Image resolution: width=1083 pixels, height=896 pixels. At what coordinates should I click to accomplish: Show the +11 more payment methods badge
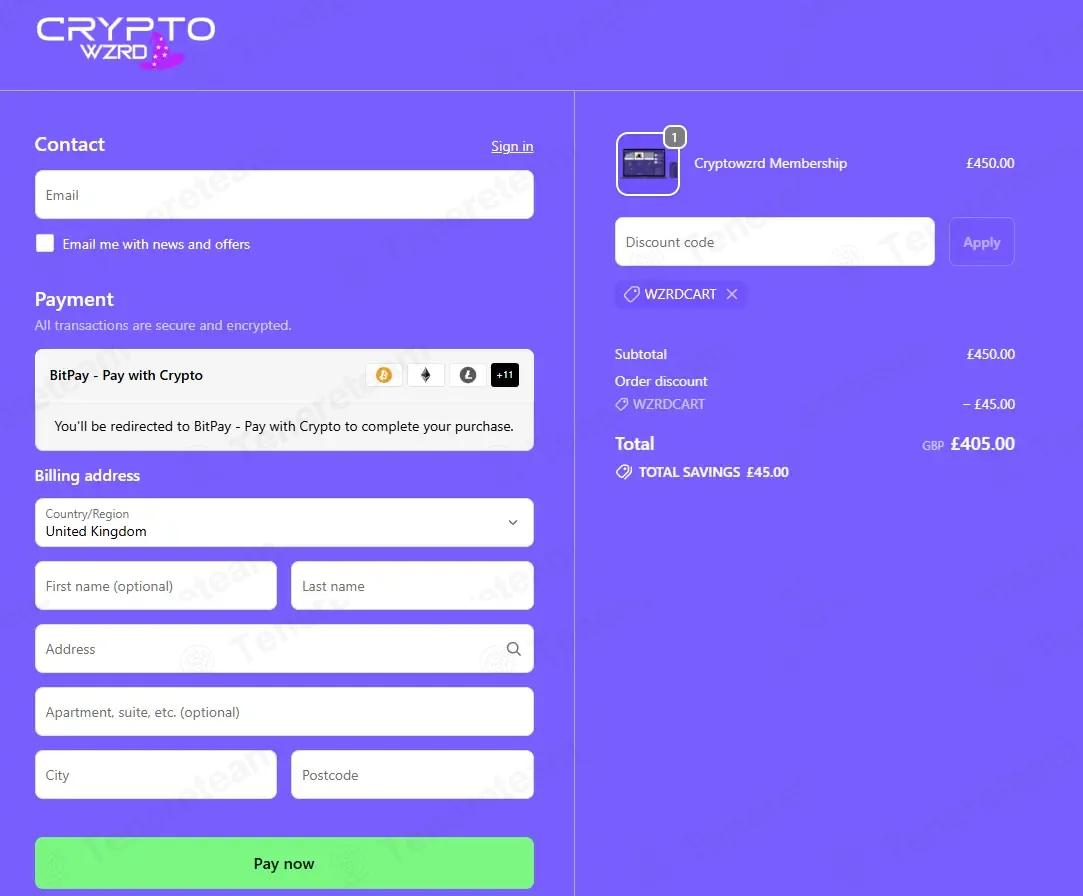pyautogui.click(x=505, y=375)
